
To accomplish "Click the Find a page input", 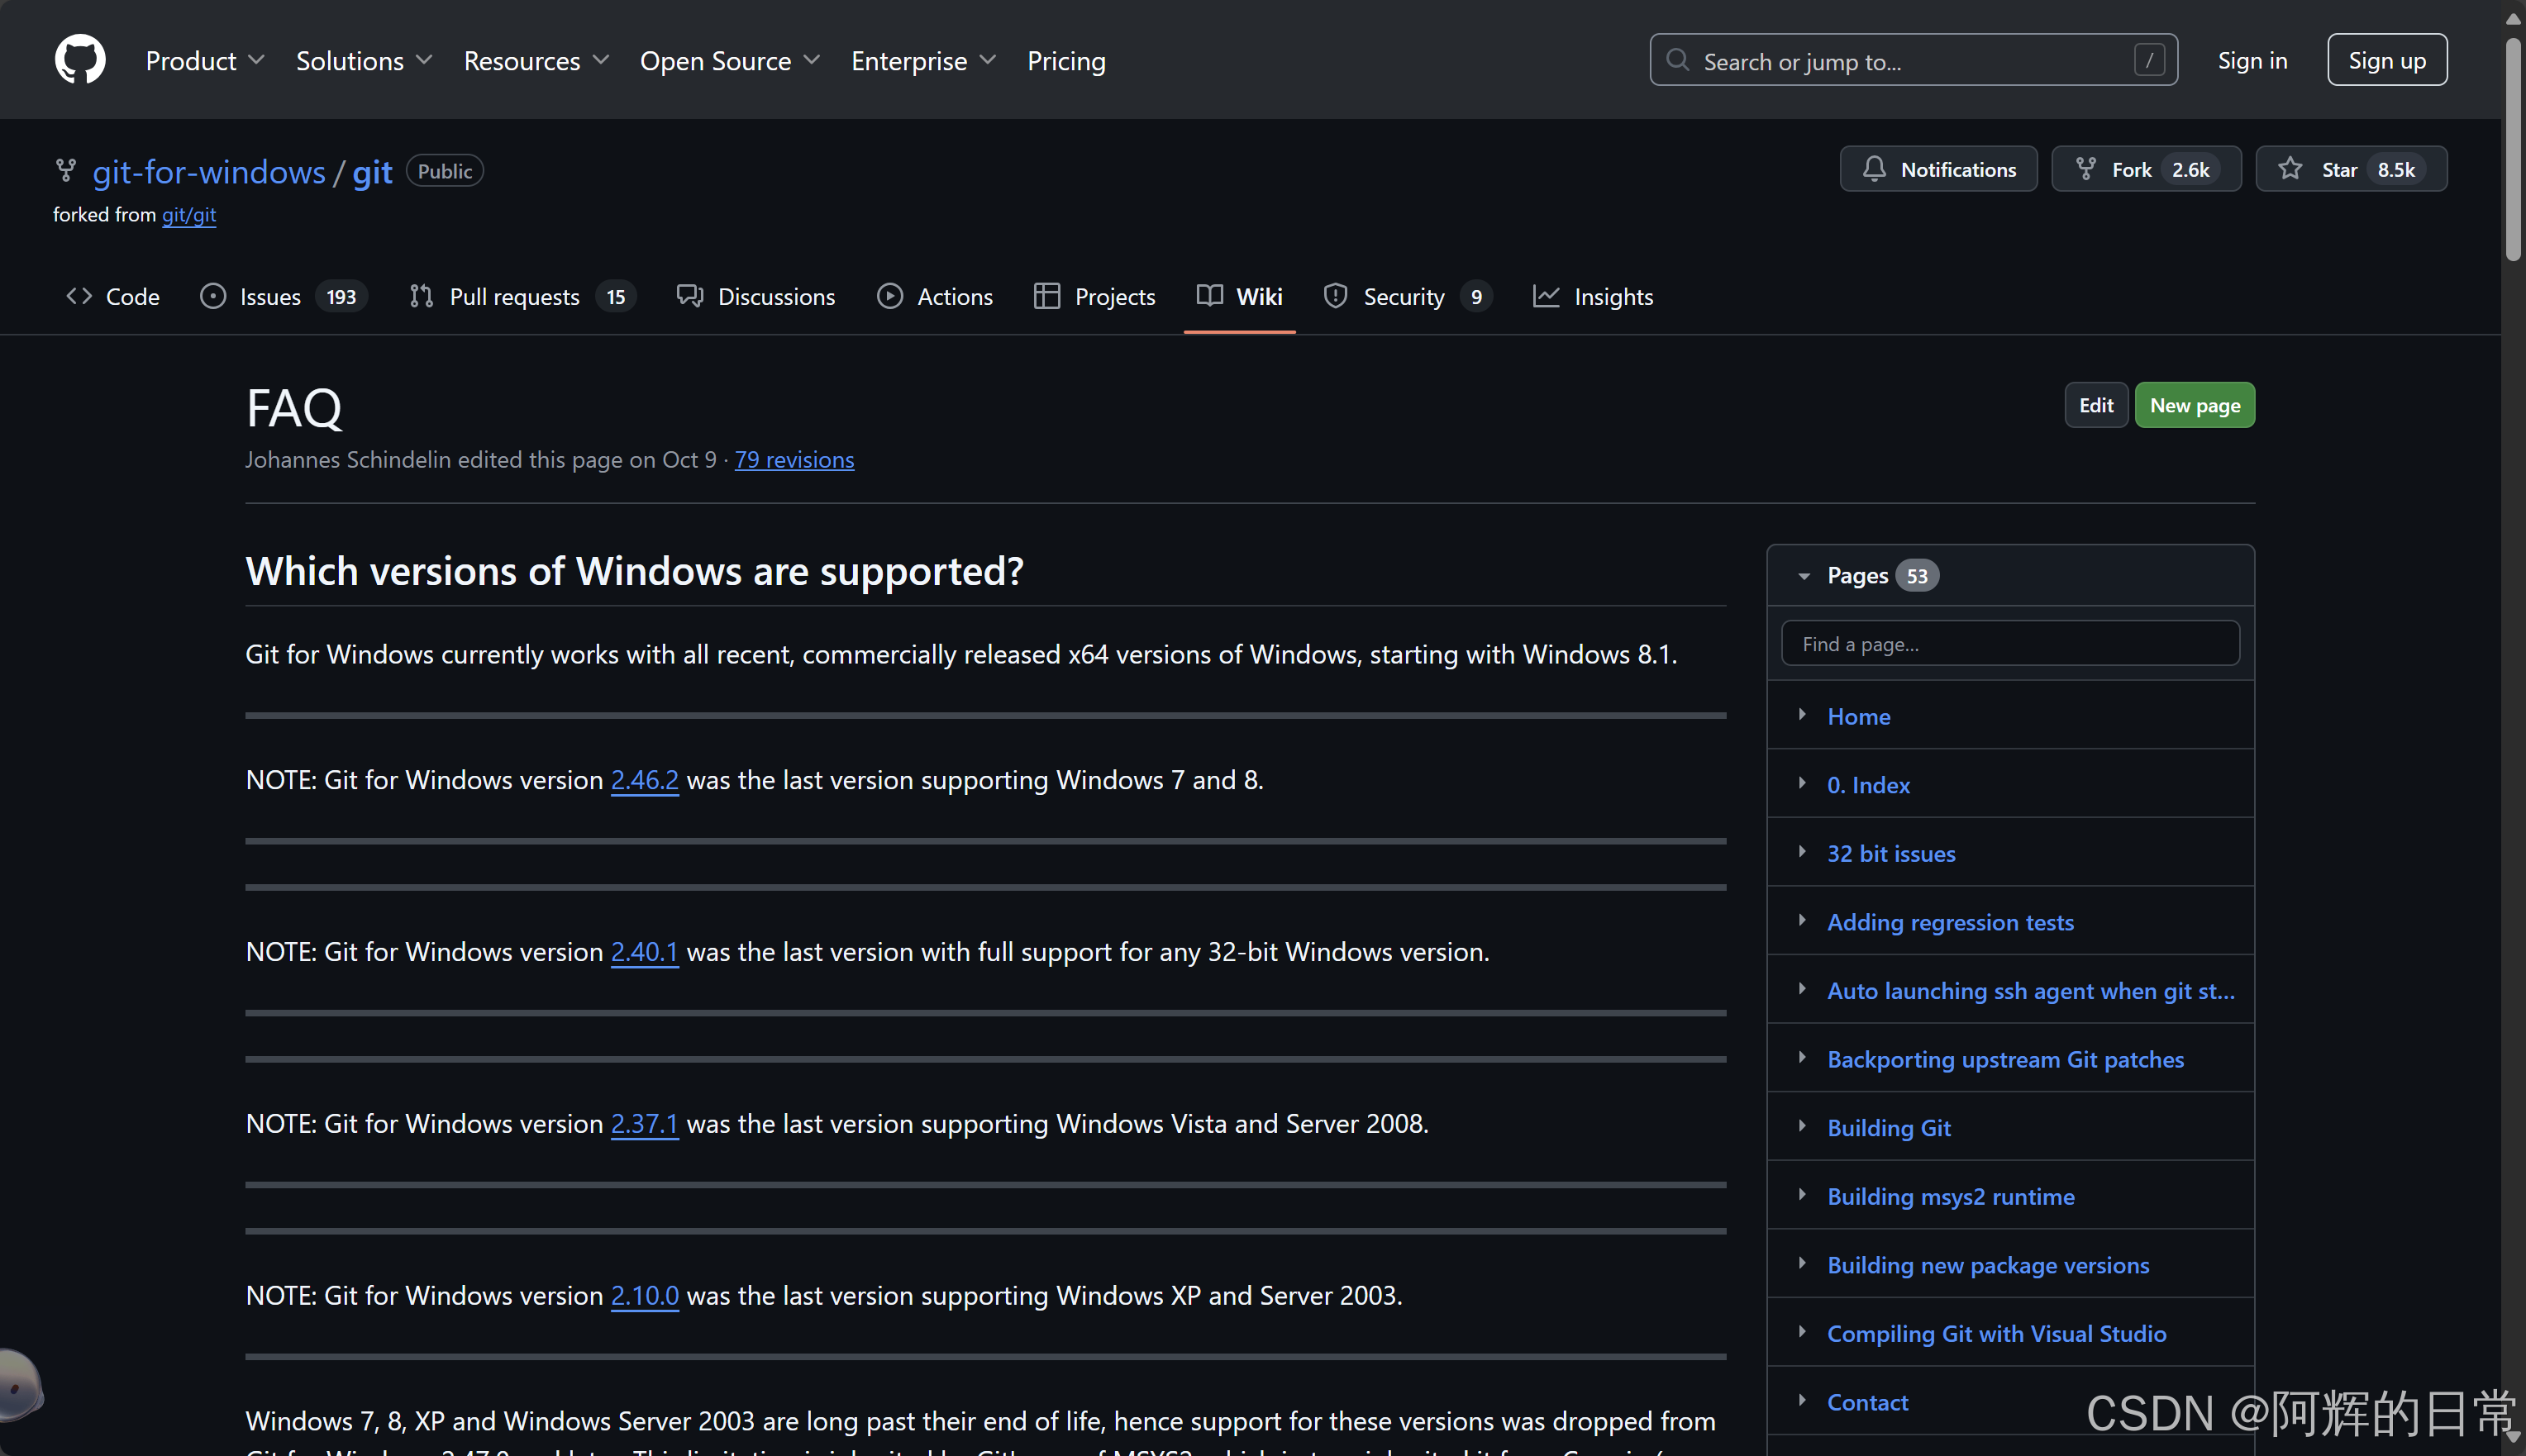I will coord(2009,644).
